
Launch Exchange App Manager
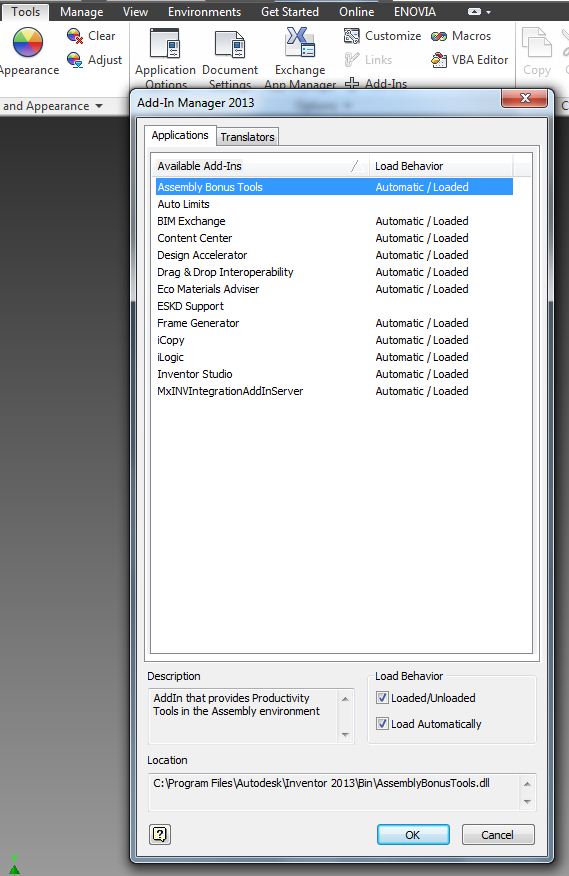point(300,58)
